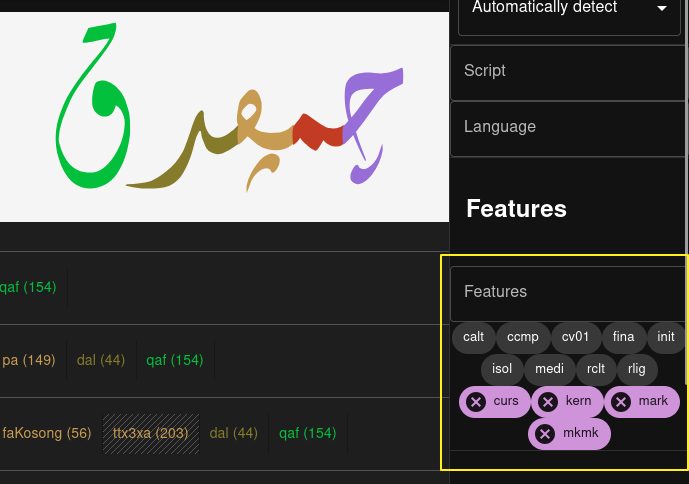Enable the calt feature chip

point(473,338)
